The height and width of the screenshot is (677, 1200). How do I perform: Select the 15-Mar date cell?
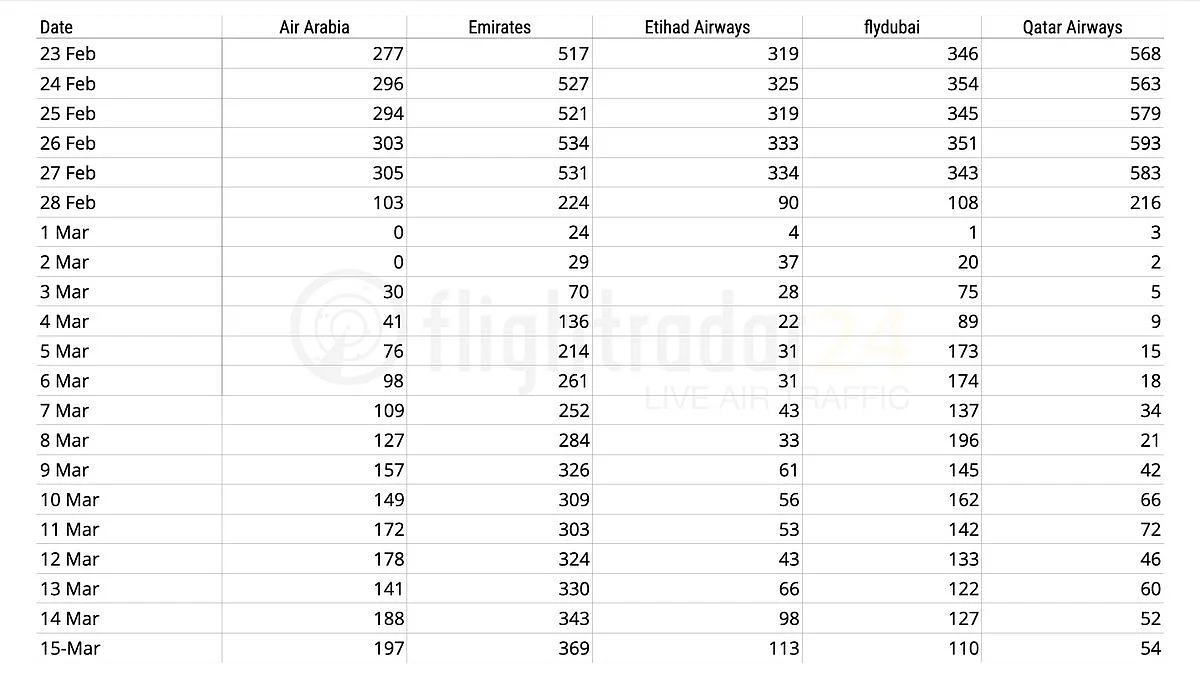tap(70, 648)
